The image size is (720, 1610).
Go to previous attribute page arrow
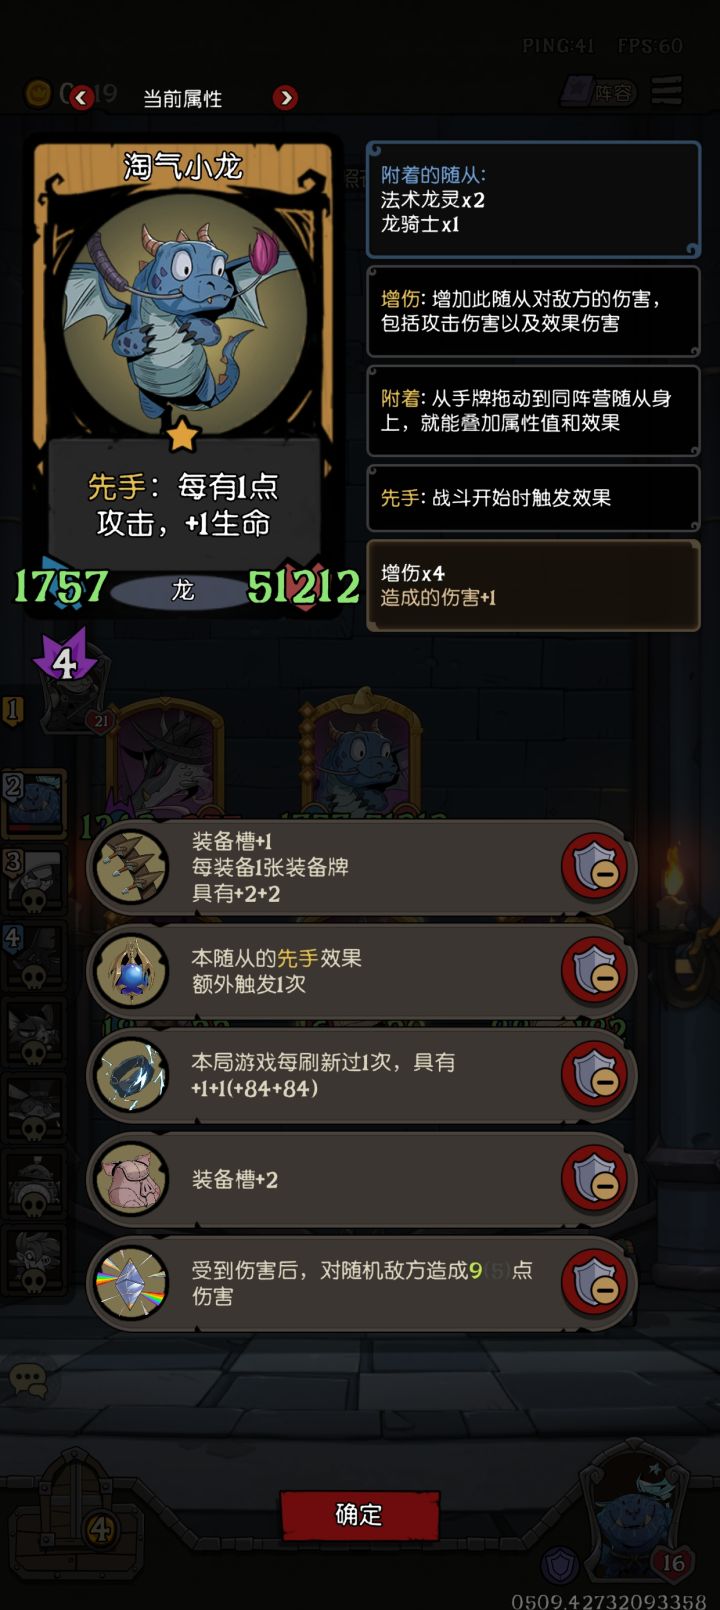pos(82,97)
